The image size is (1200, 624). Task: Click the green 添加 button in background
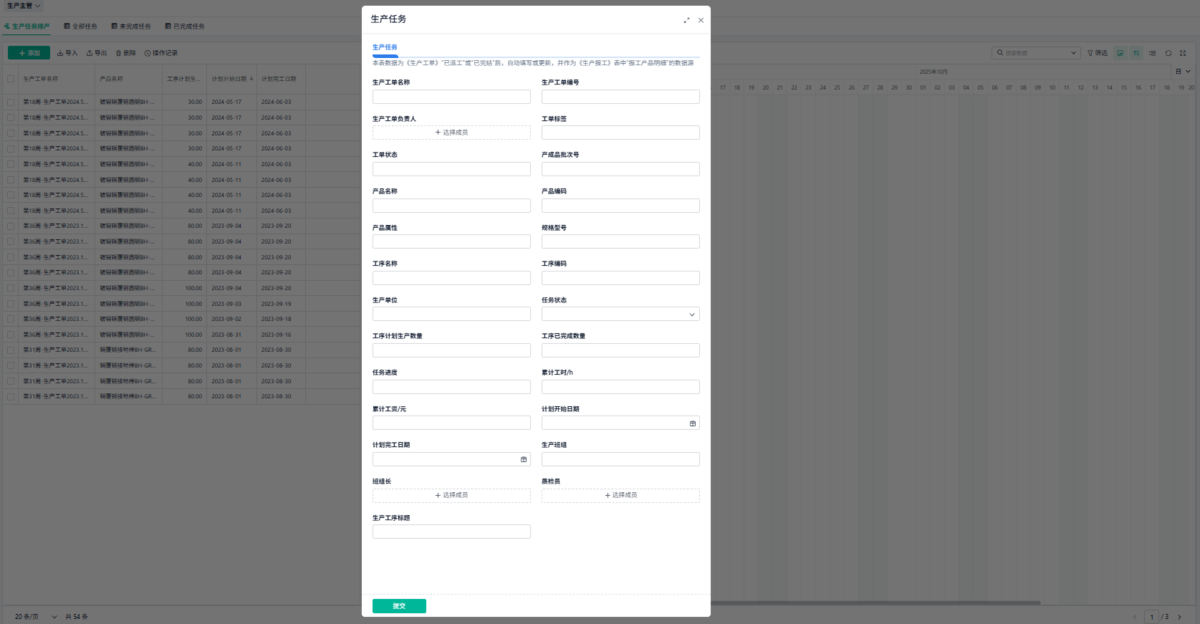pos(29,52)
